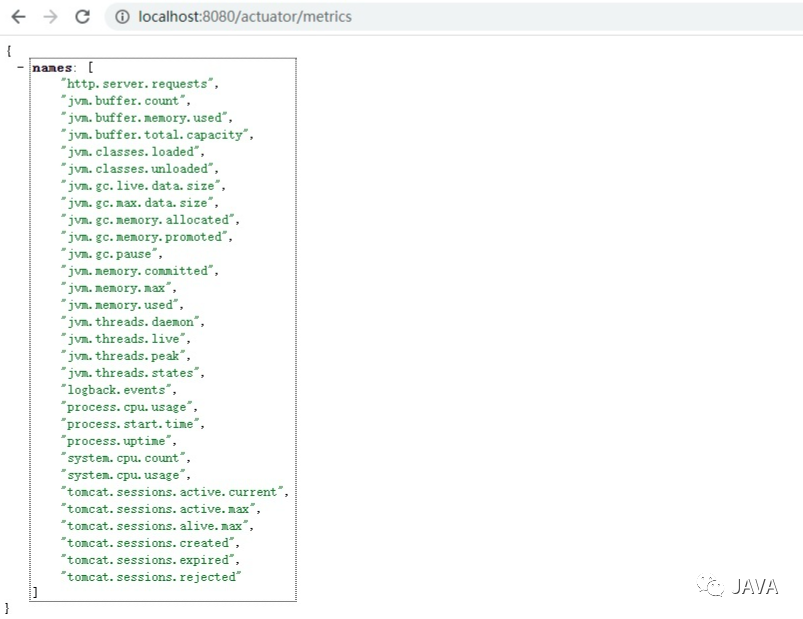Select "tomcat.sessions.expired" entry
This screenshot has width=803, height=619.
click(x=147, y=560)
